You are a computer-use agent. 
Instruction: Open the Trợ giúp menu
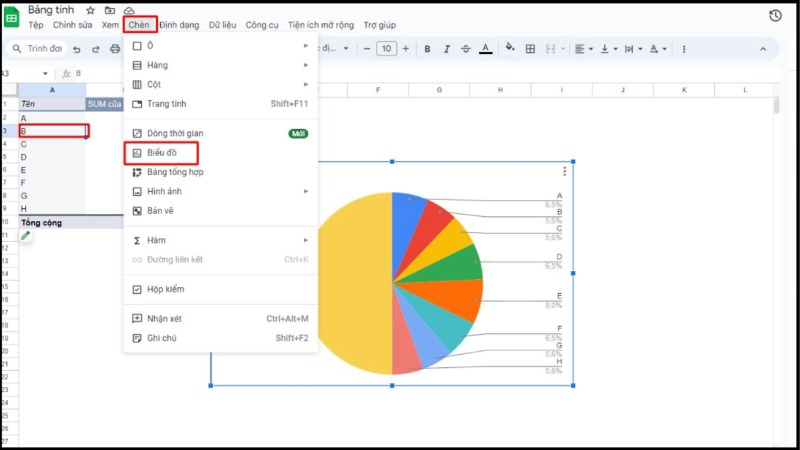tap(380, 25)
